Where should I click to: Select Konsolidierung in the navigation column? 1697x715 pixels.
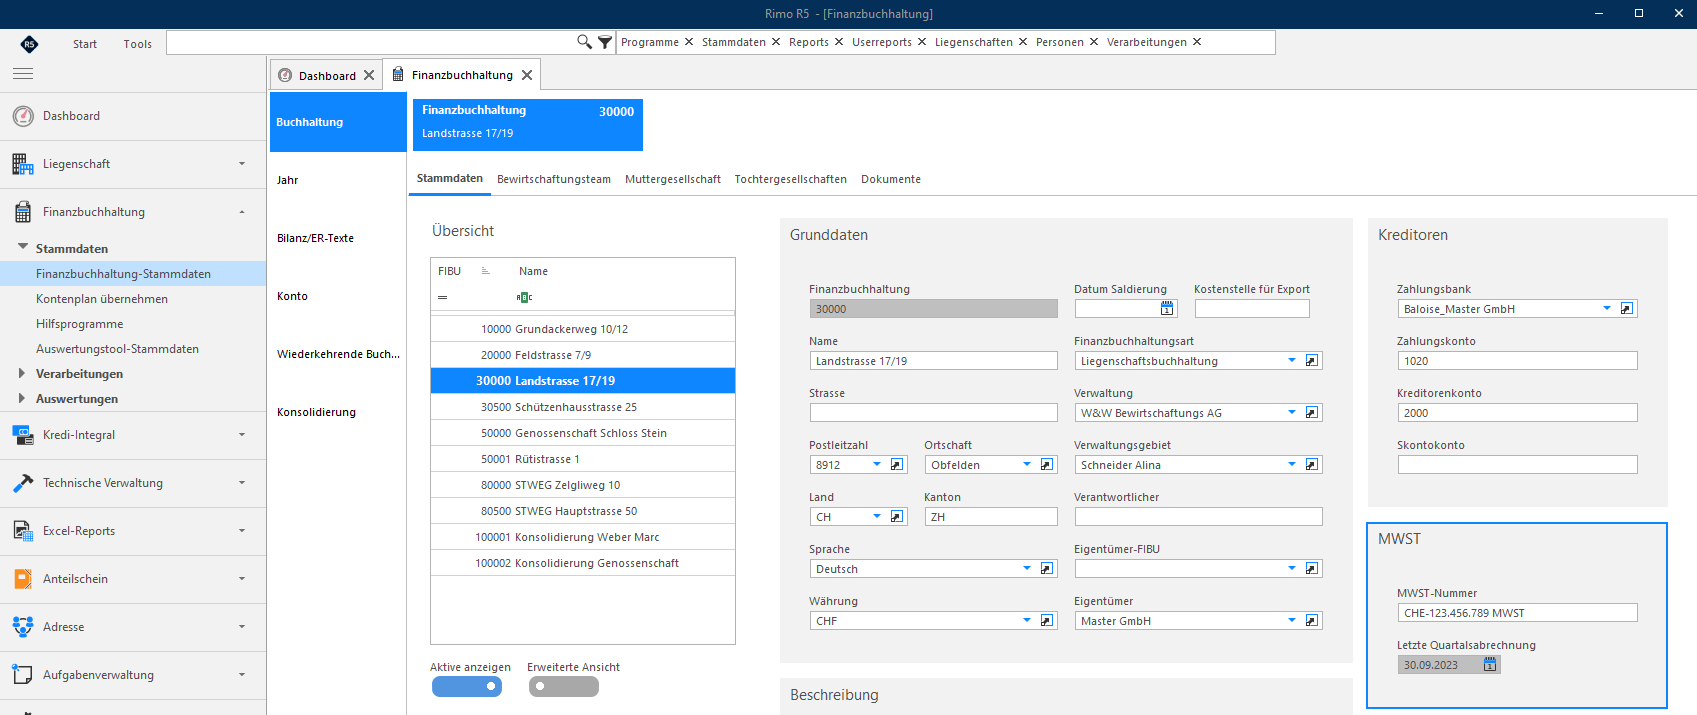coord(338,412)
